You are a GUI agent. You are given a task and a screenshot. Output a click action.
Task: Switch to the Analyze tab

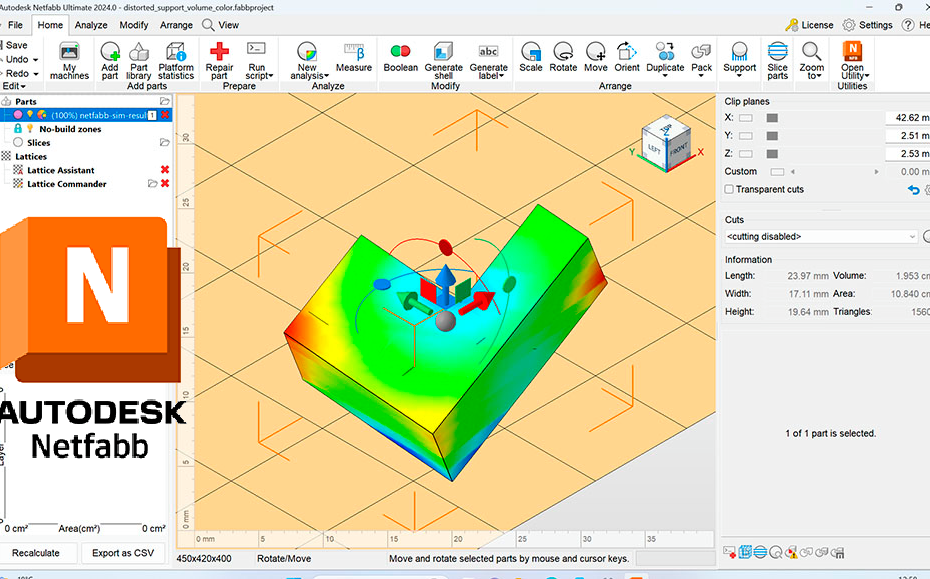click(x=91, y=25)
